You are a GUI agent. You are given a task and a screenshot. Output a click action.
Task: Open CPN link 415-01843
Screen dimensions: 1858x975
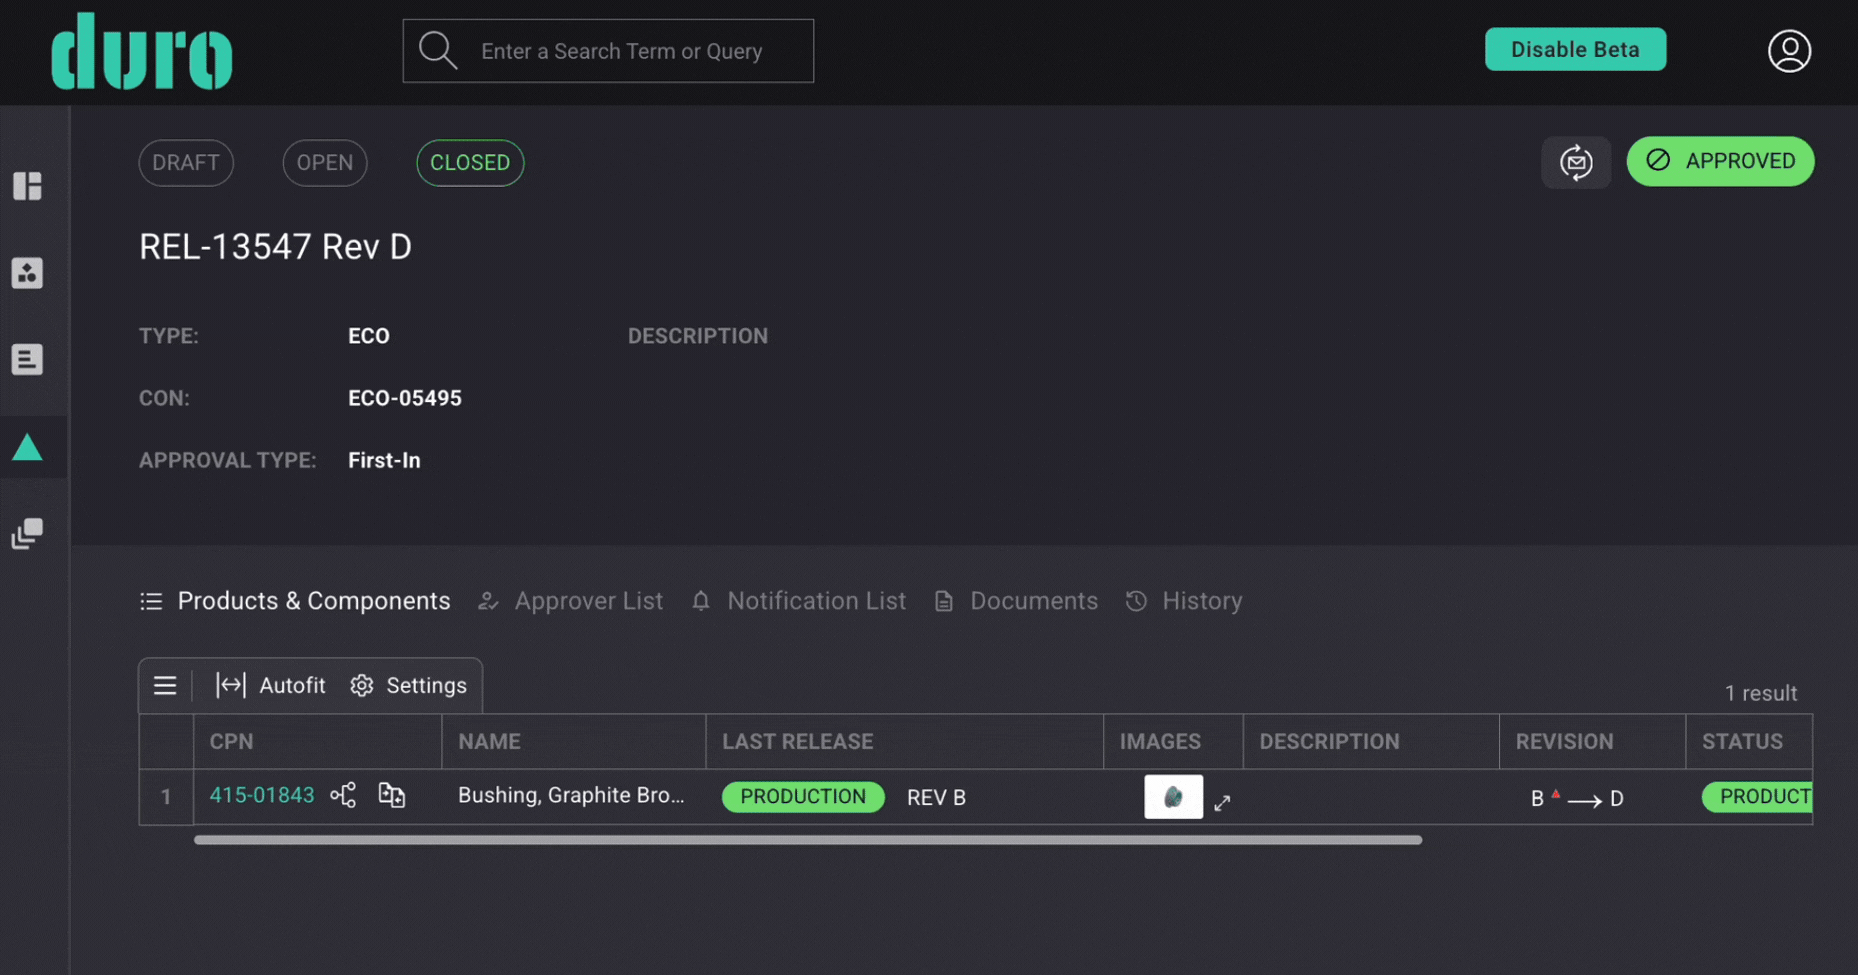click(x=262, y=796)
